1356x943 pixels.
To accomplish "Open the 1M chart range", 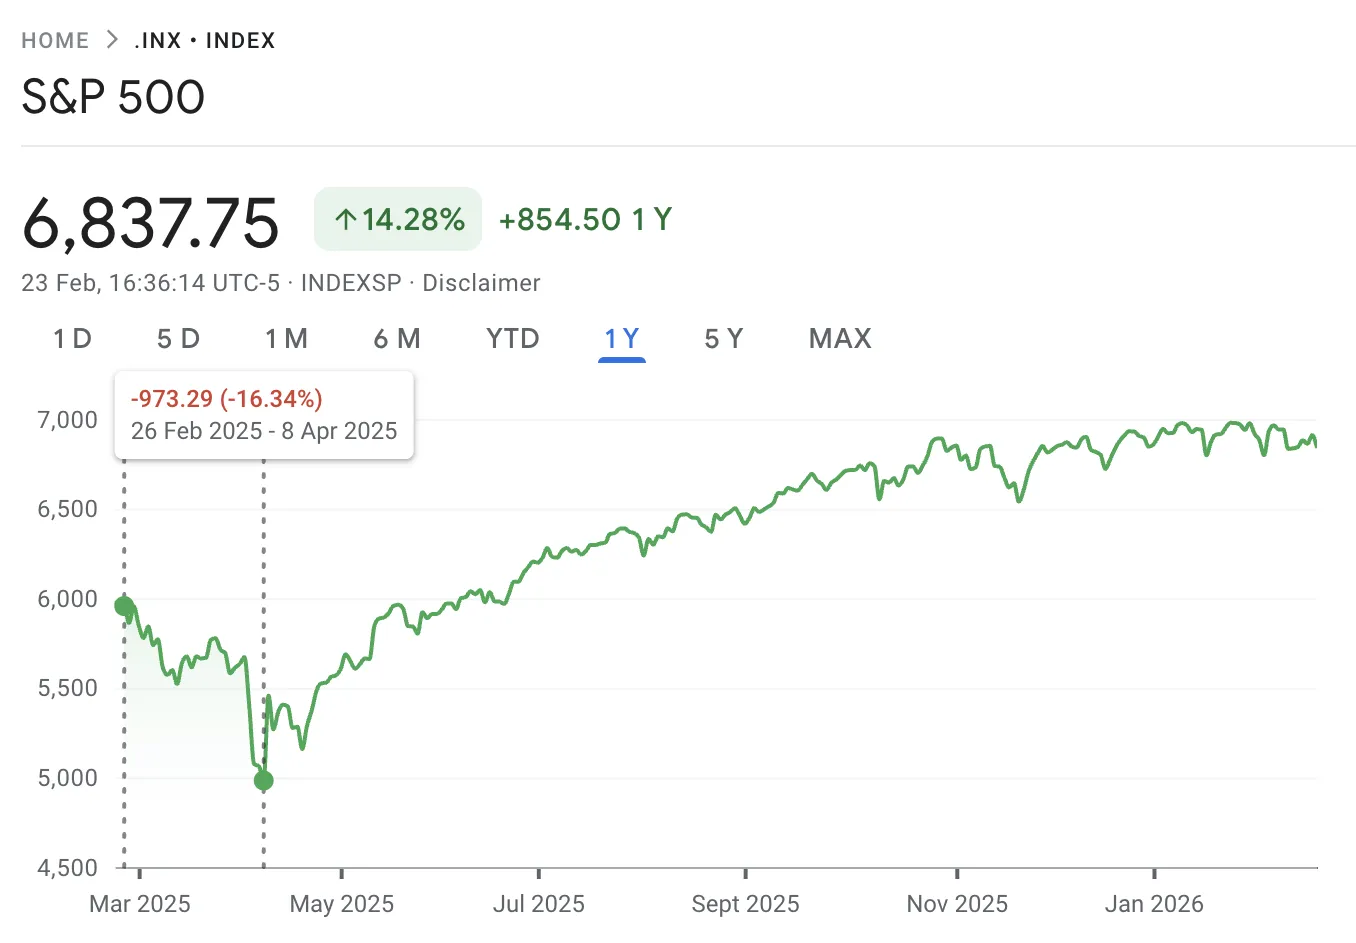I will point(287,339).
